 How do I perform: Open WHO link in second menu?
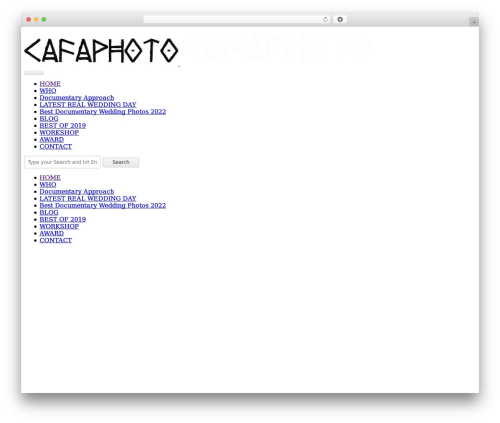[48, 185]
